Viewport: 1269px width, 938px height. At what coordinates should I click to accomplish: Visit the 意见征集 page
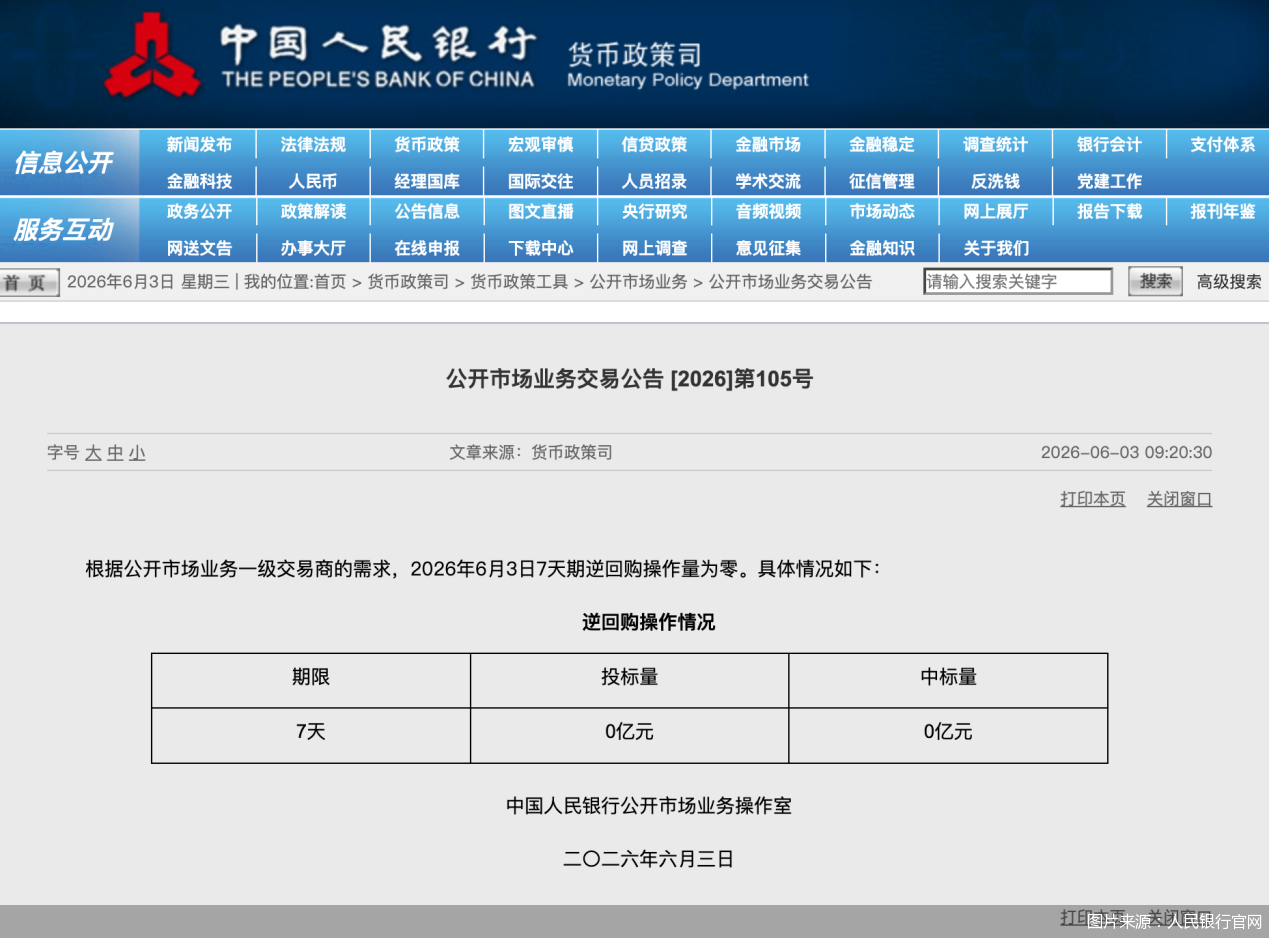(x=768, y=248)
